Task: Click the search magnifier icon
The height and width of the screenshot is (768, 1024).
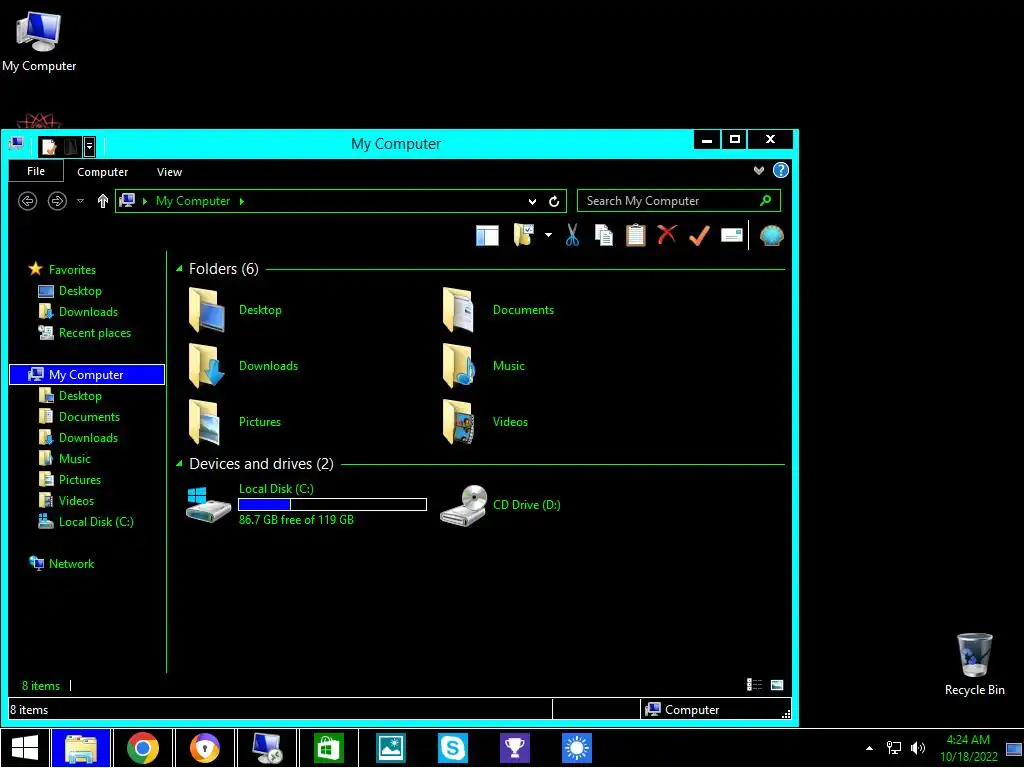Action: 765,200
